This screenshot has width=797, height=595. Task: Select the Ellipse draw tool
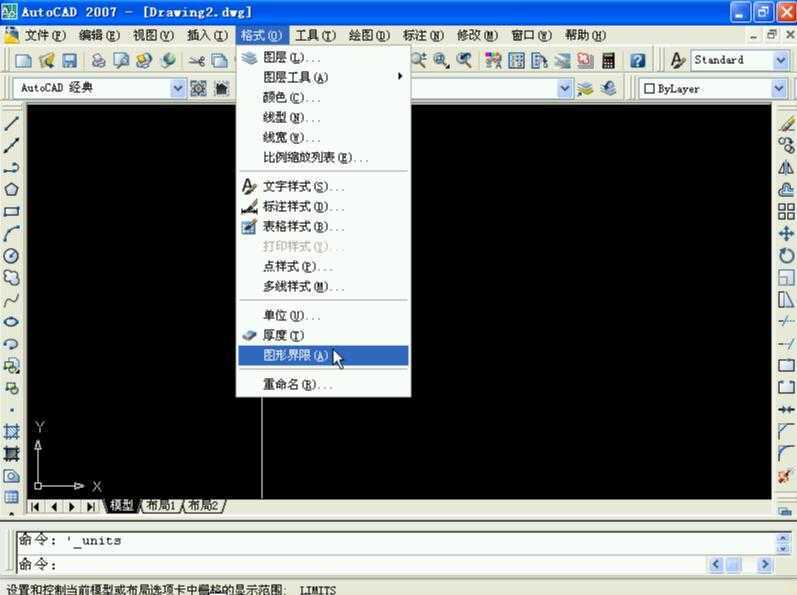coord(11,322)
